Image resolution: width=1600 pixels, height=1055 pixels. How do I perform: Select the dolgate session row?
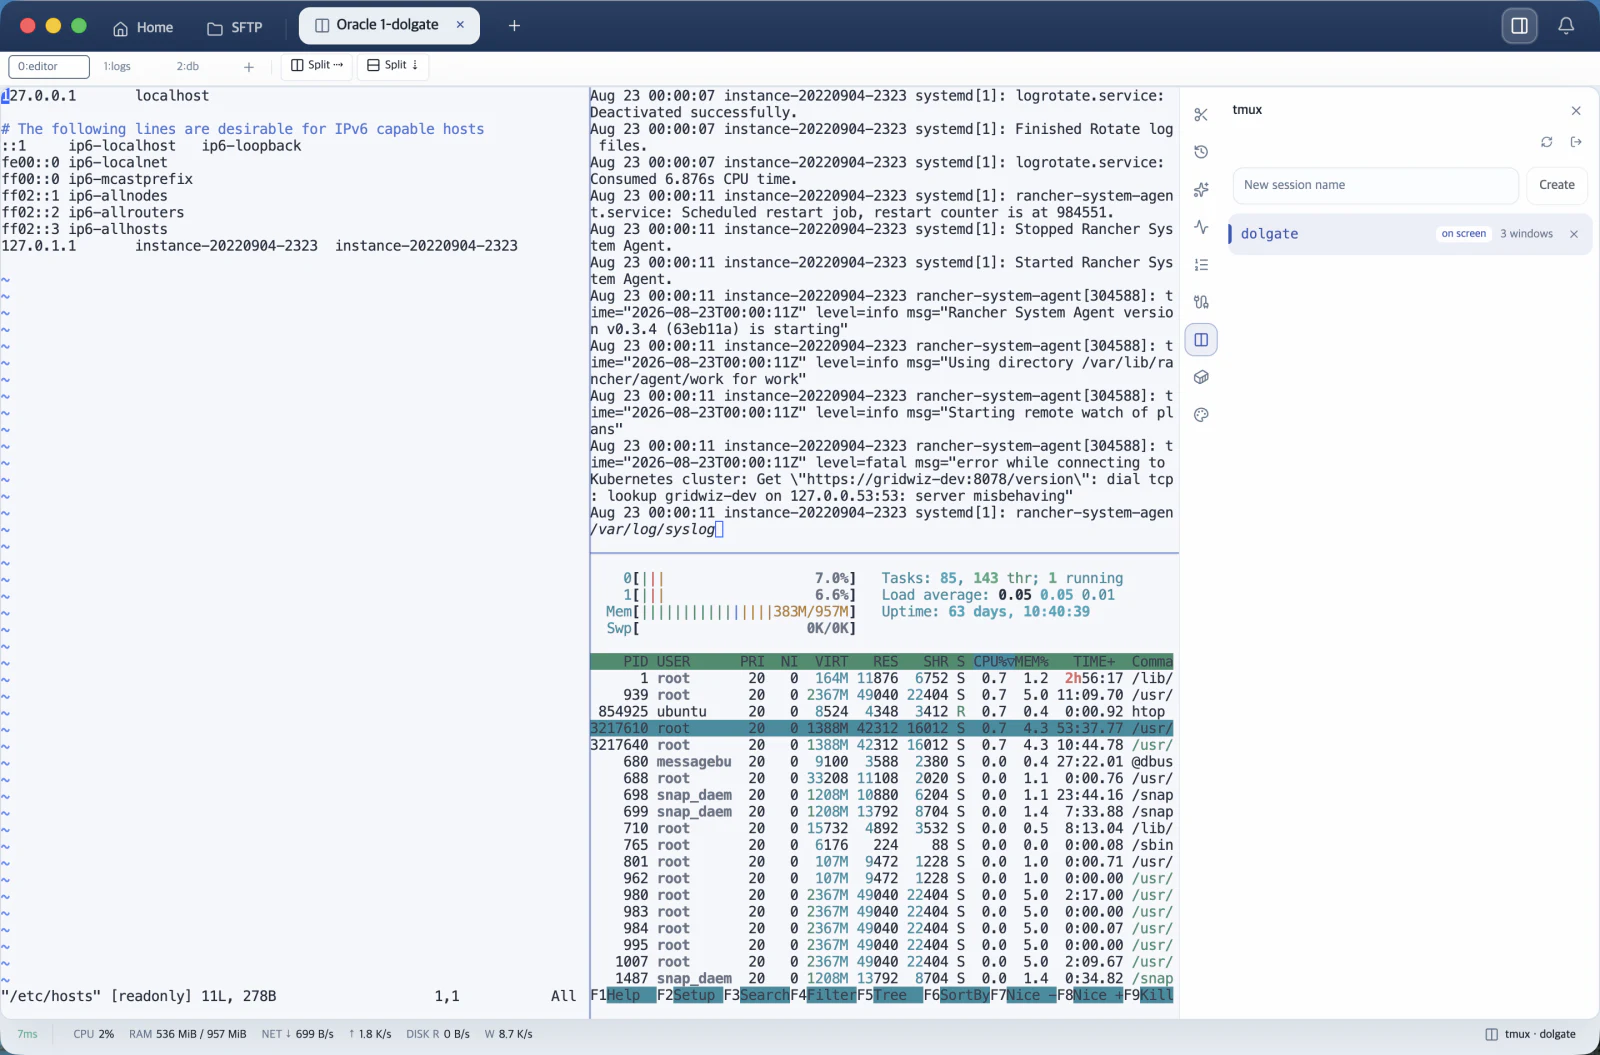[x=1409, y=234]
